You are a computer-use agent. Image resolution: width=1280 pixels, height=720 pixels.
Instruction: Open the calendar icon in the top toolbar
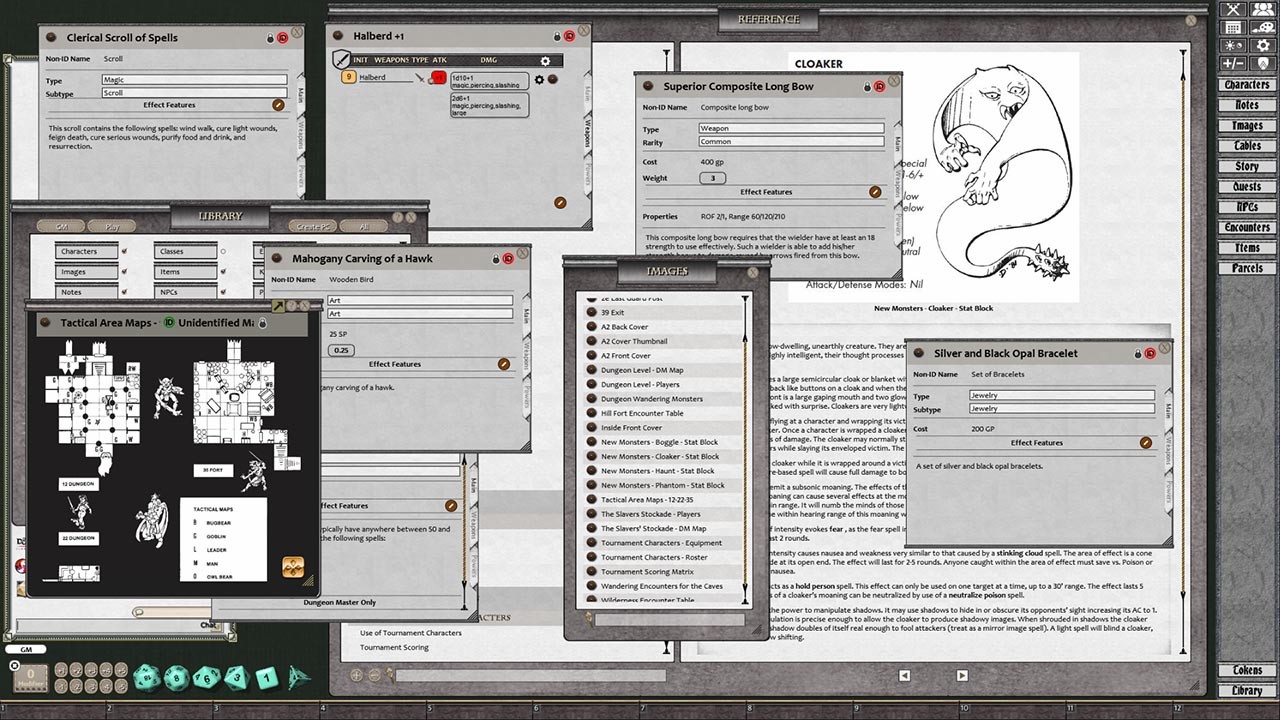point(1233,27)
